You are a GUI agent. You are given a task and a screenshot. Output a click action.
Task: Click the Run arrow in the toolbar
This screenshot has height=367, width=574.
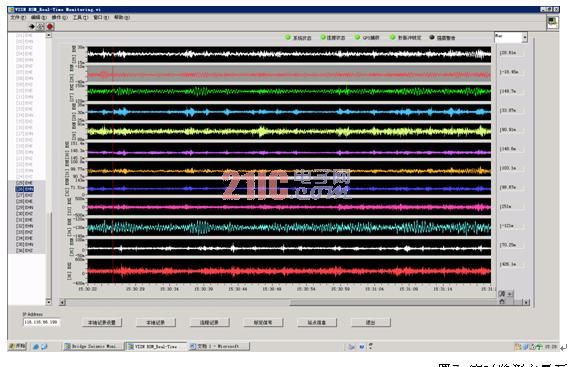tap(32, 26)
